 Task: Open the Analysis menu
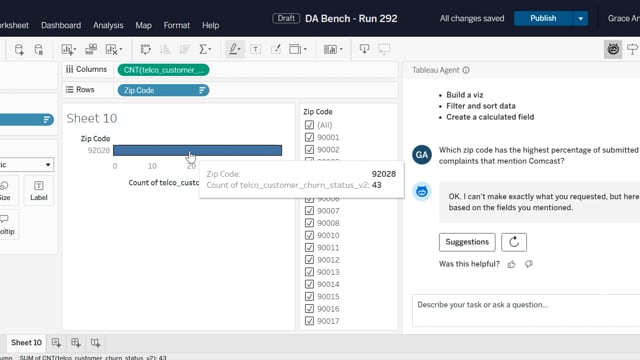click(x=108, y=25)
